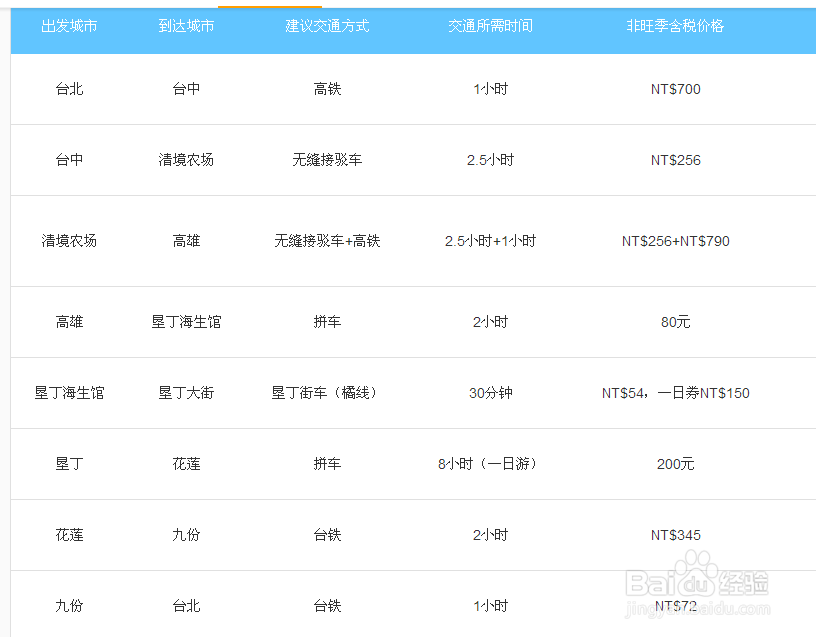The width and height of the screenshot is (816, 637).
Task: Click 清境农场 in the departure column
Action: pyautogui.click(x=69, y=241)
